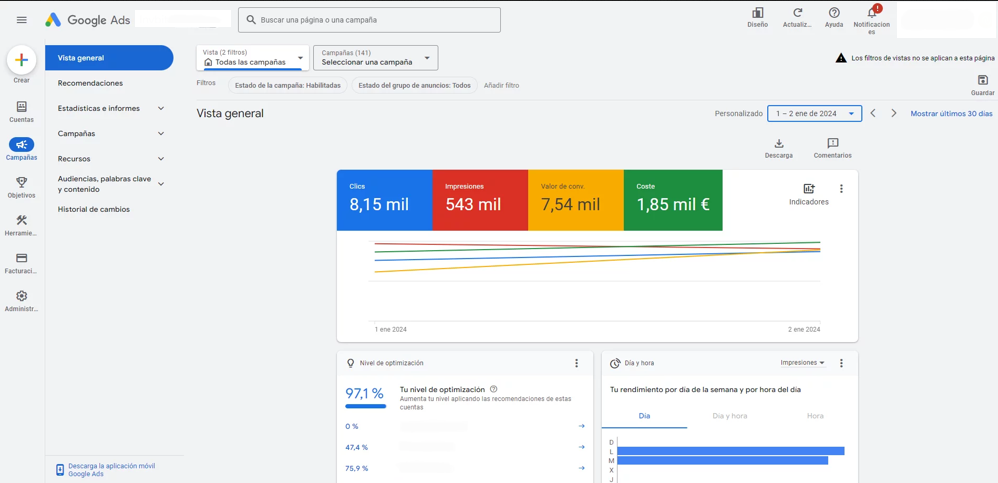This screenshot has height=483, width=998.
Task: Open Herramientas tools icon
Action: (21, 221)
